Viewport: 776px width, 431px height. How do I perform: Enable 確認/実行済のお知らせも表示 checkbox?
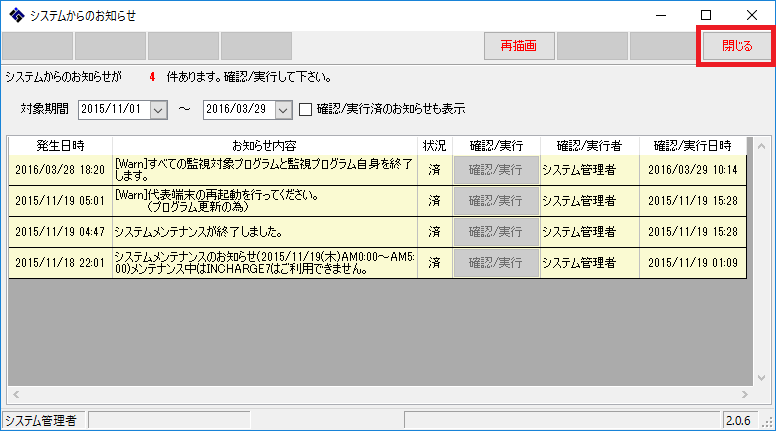click(305, 109)
